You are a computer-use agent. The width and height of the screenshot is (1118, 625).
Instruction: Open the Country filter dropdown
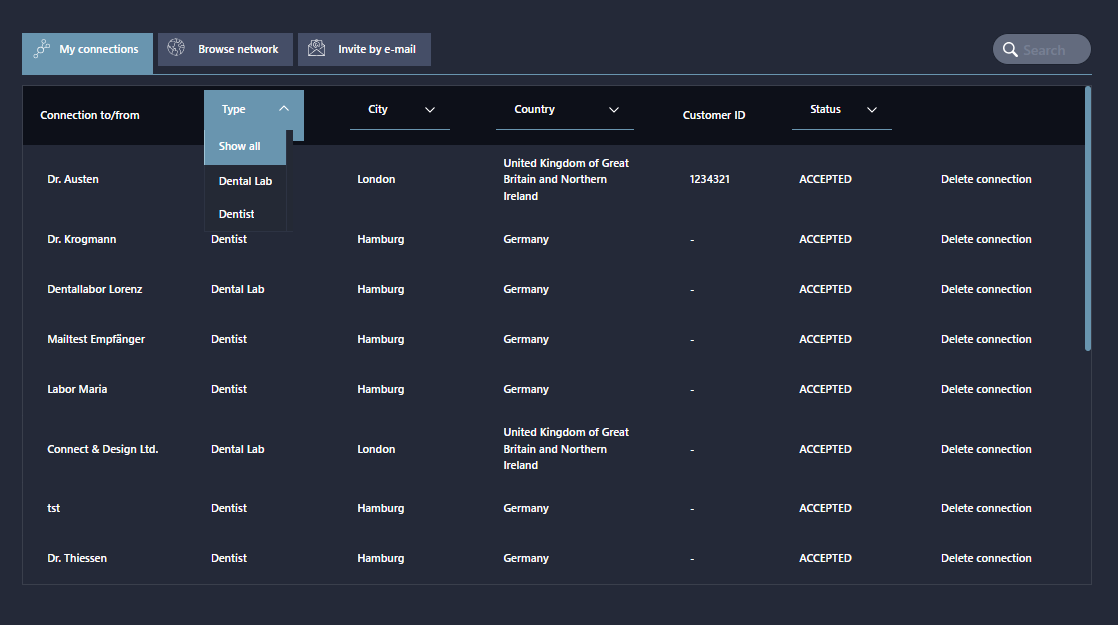click(614, 110)
